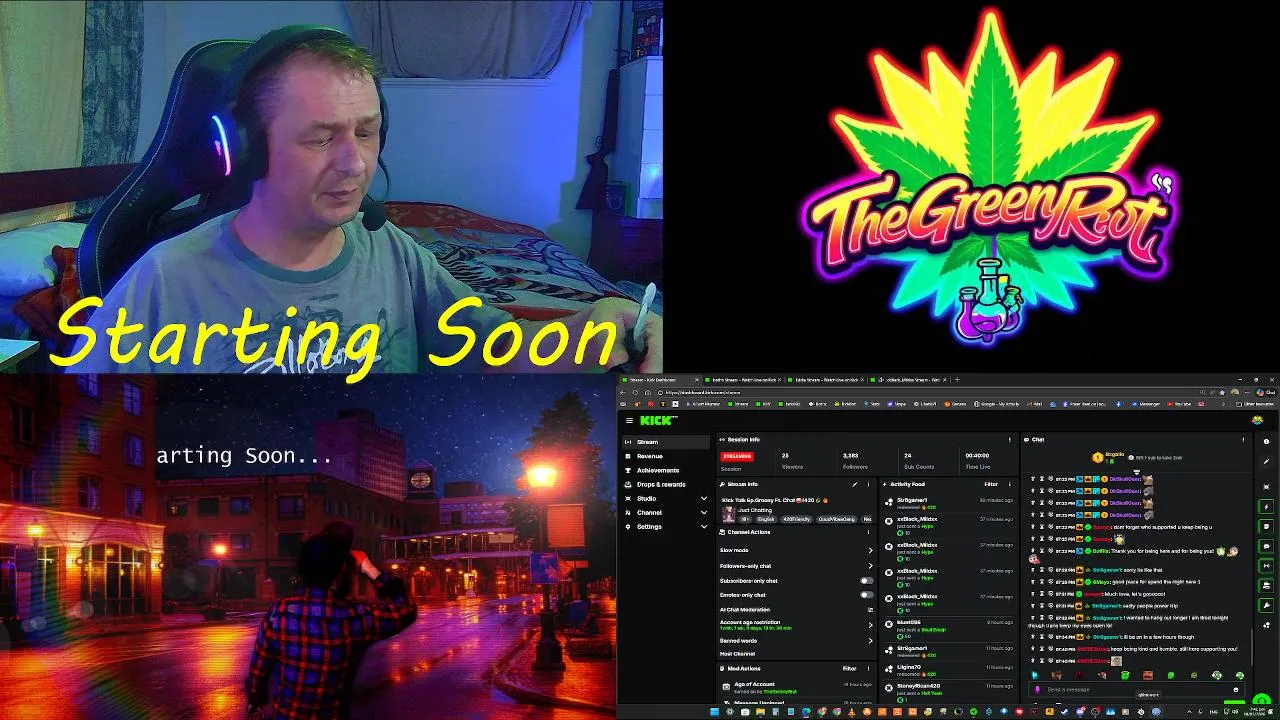Screen dimensions: 1280x720
Task: Toggle Subscribers-only chat switch
Action: point(867,581)
